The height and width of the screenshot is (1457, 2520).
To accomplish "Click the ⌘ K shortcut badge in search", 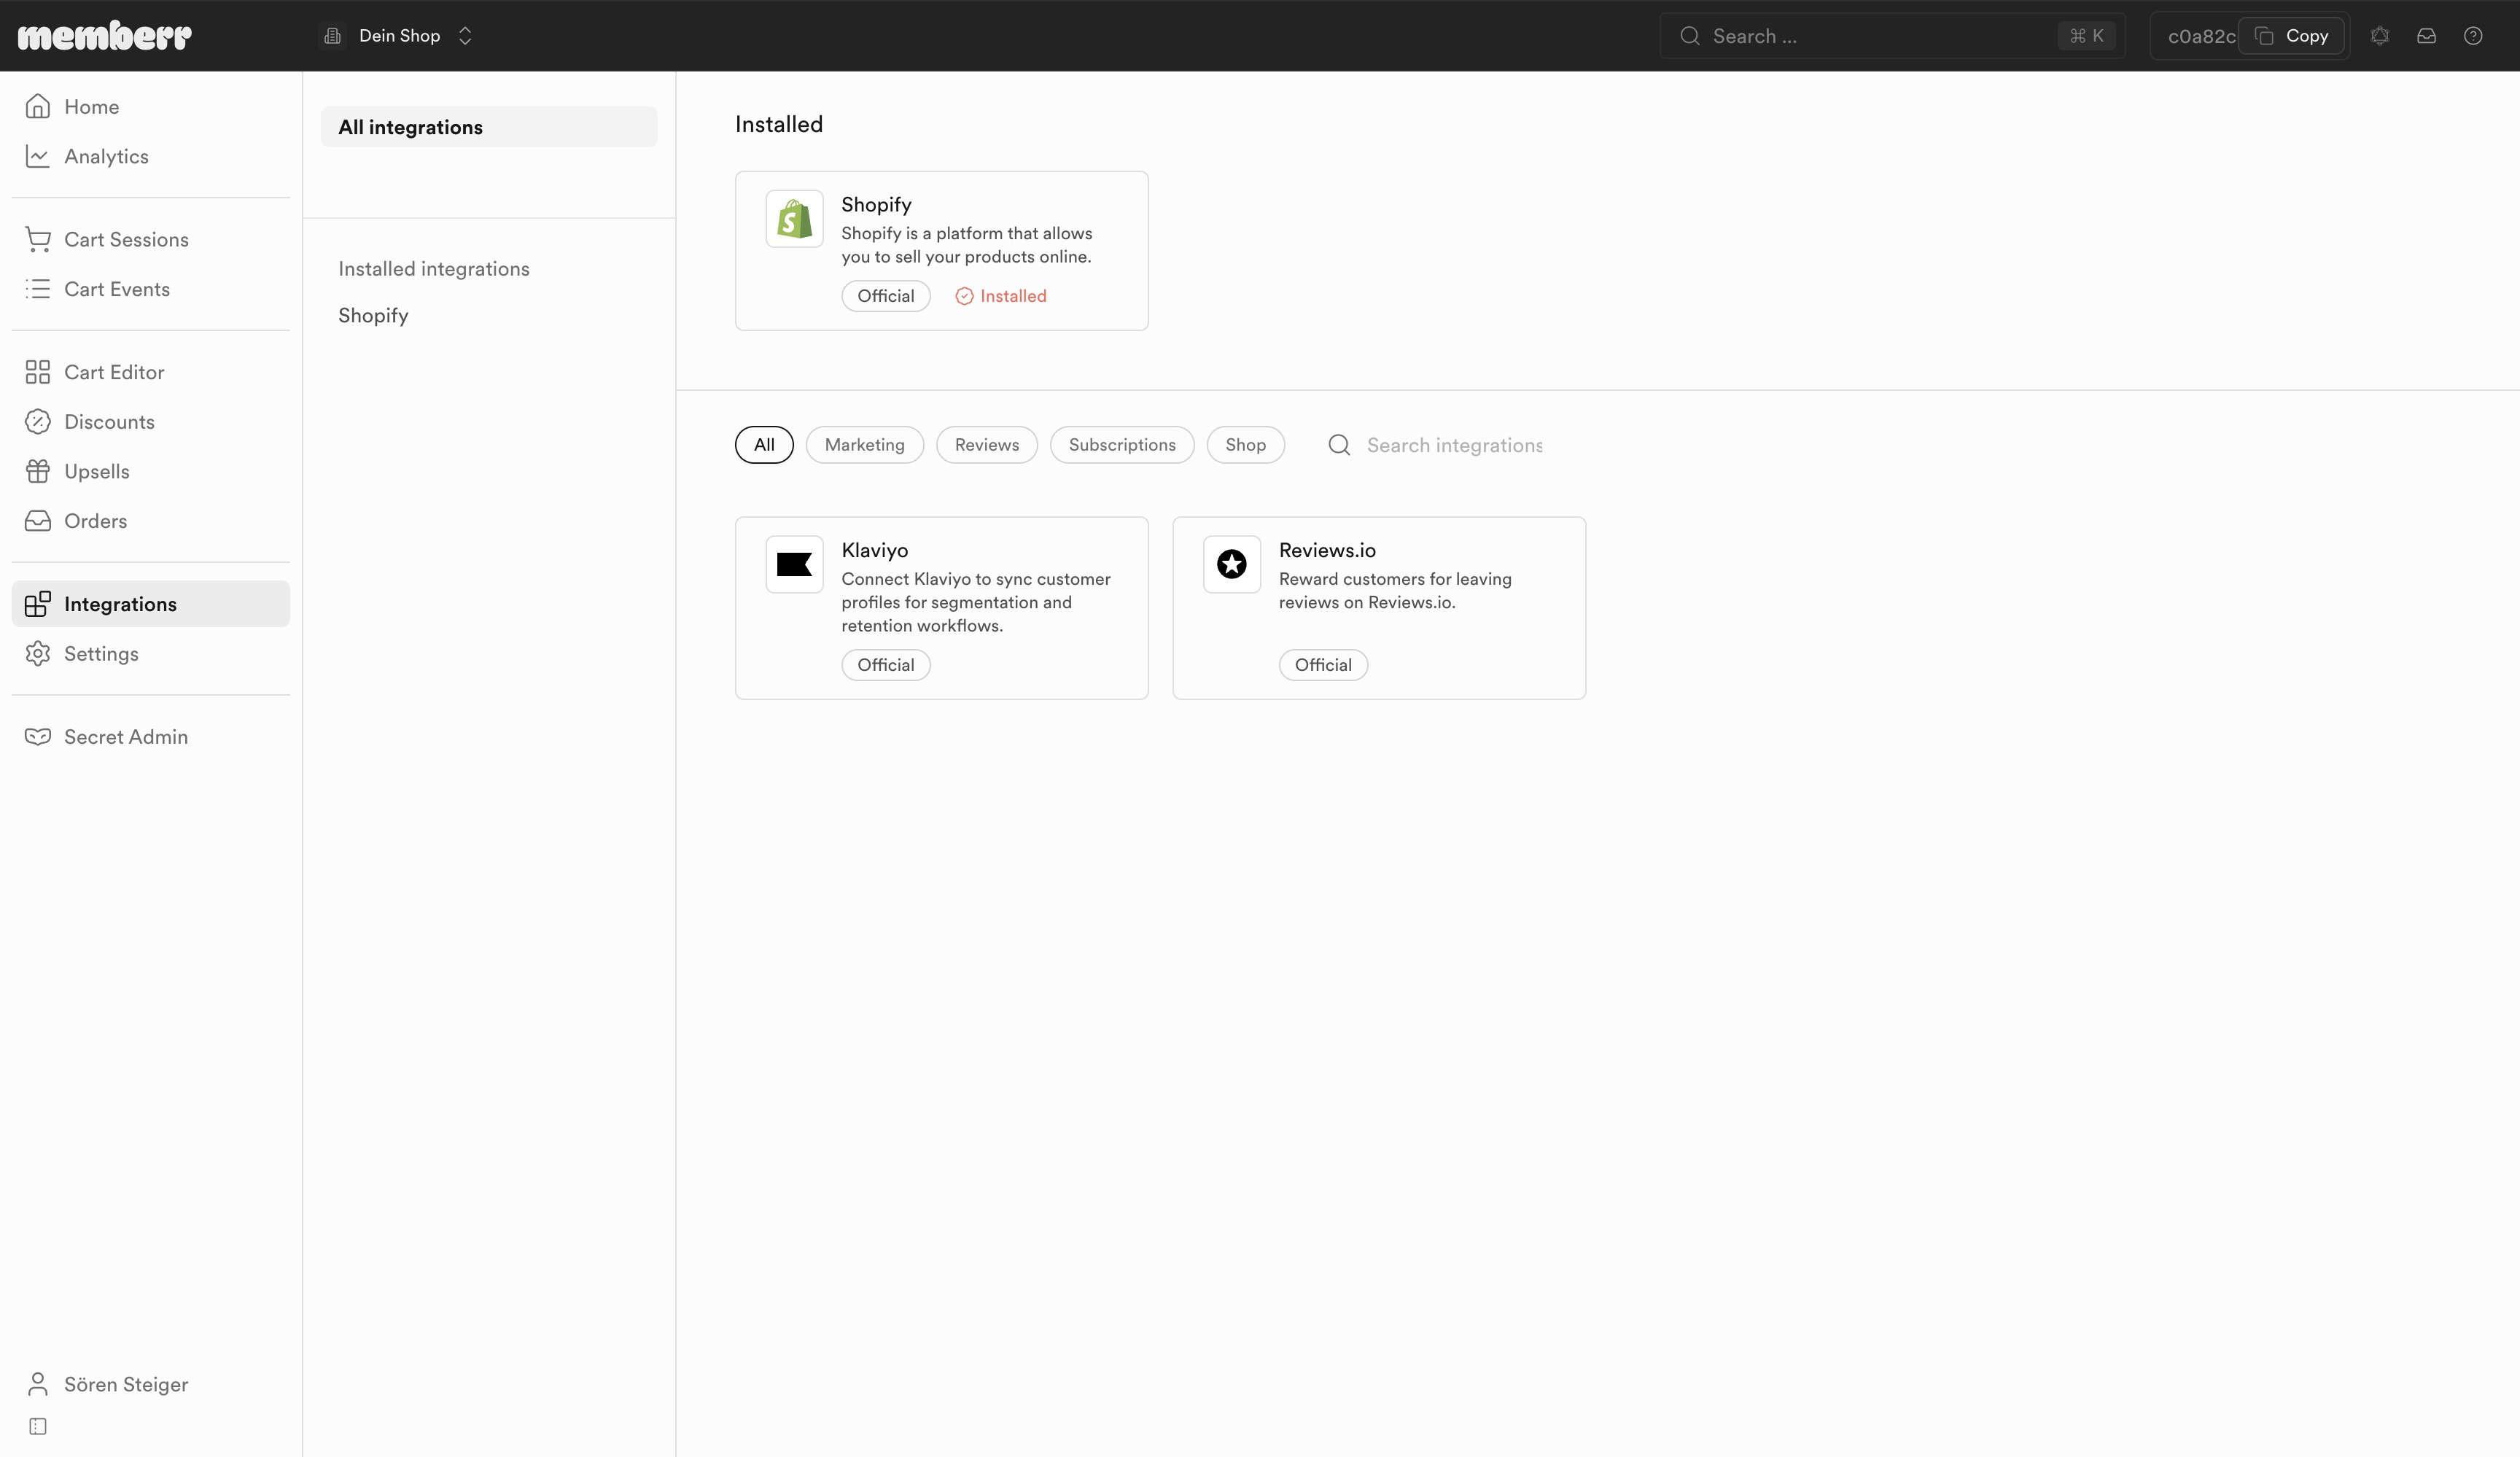I will tap(2087, 36).
